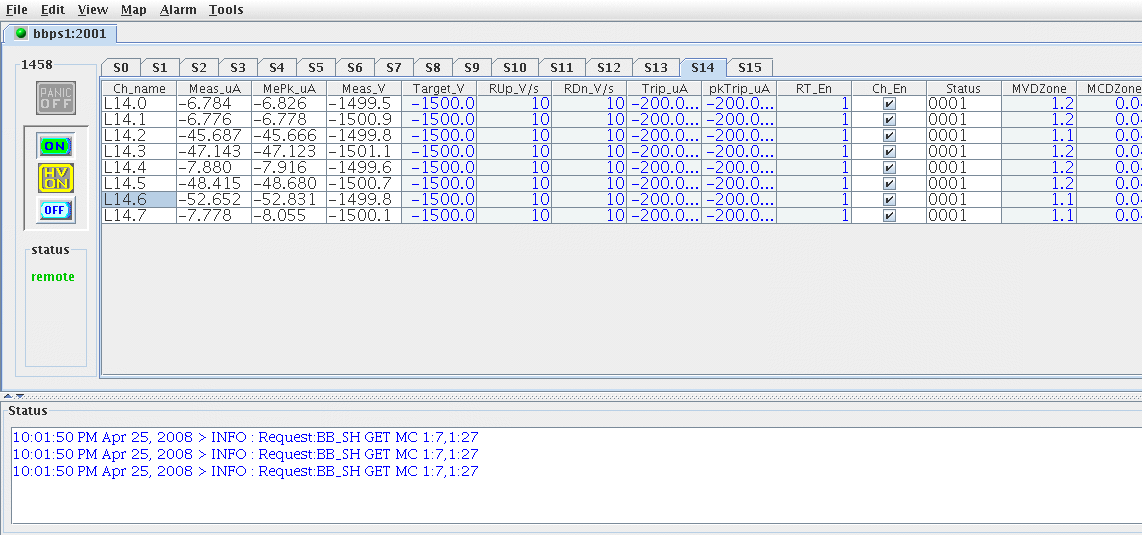Switch to slot tab S6
Screen dimensions: 1142x536
355,67
